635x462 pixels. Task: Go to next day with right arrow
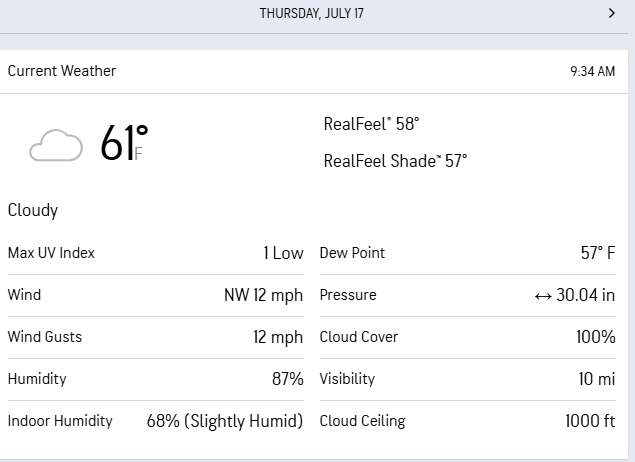612,13
